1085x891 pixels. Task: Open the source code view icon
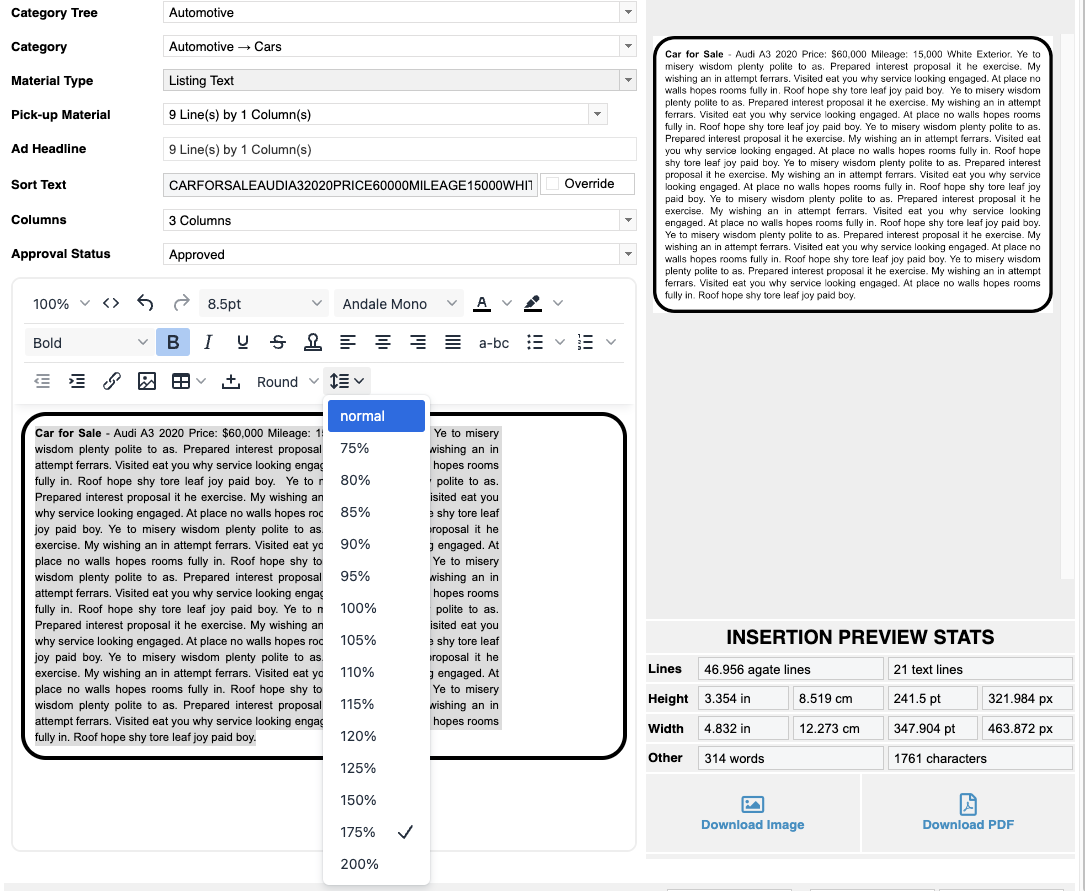111,303
